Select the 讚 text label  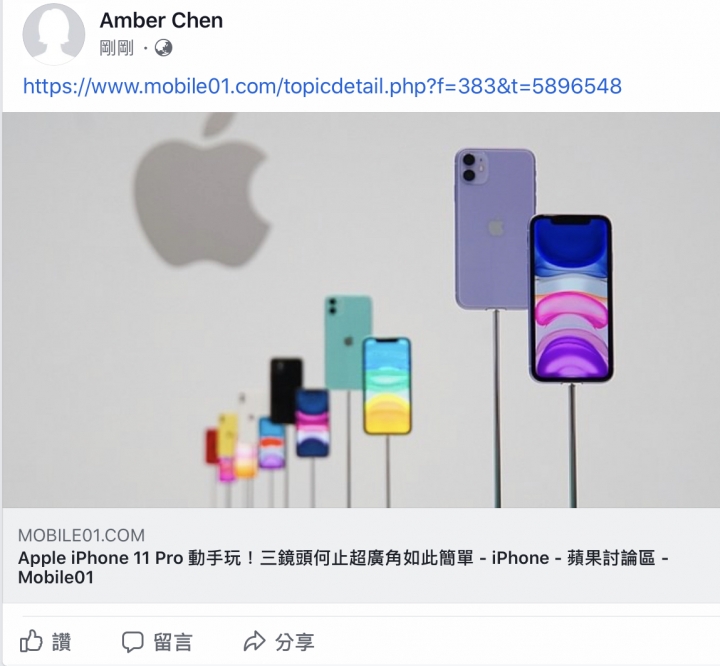pyautogui.click(x=62, y=642)
